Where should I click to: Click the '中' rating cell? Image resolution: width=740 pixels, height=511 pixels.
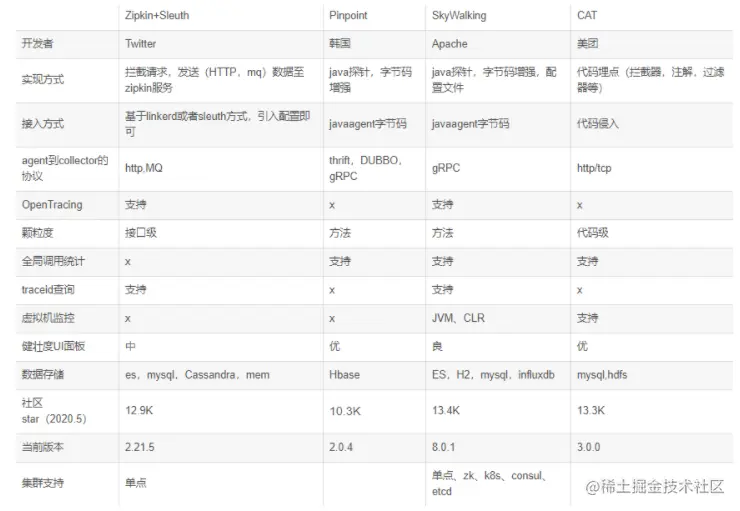coord(130,346)
